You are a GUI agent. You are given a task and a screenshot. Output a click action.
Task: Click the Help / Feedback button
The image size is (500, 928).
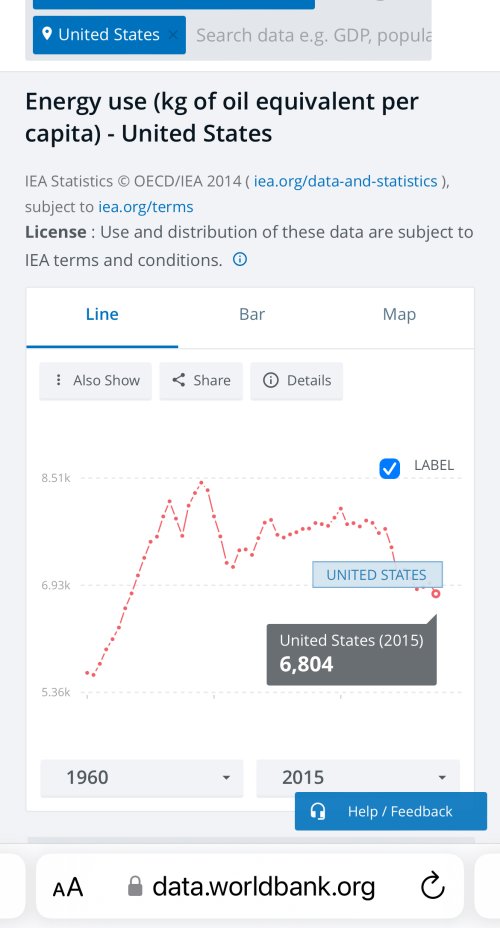point(391,811)
